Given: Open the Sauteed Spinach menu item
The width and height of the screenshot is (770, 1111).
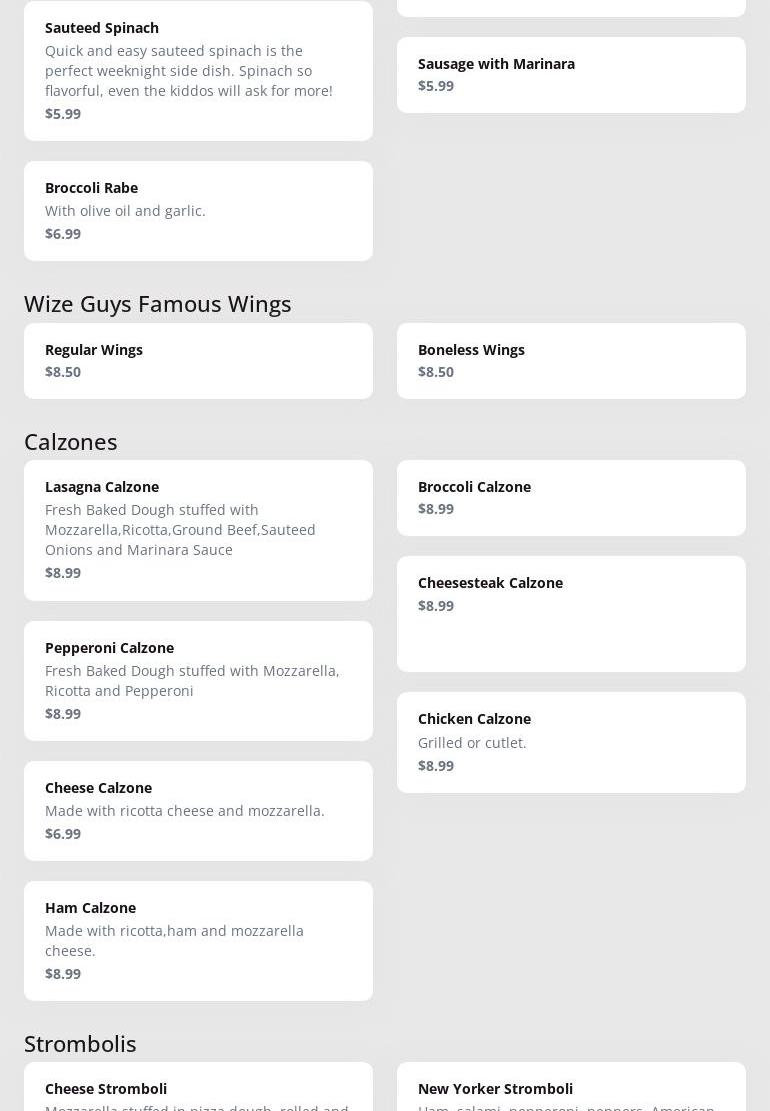Looking at the screenshot, I should [198, 71].
